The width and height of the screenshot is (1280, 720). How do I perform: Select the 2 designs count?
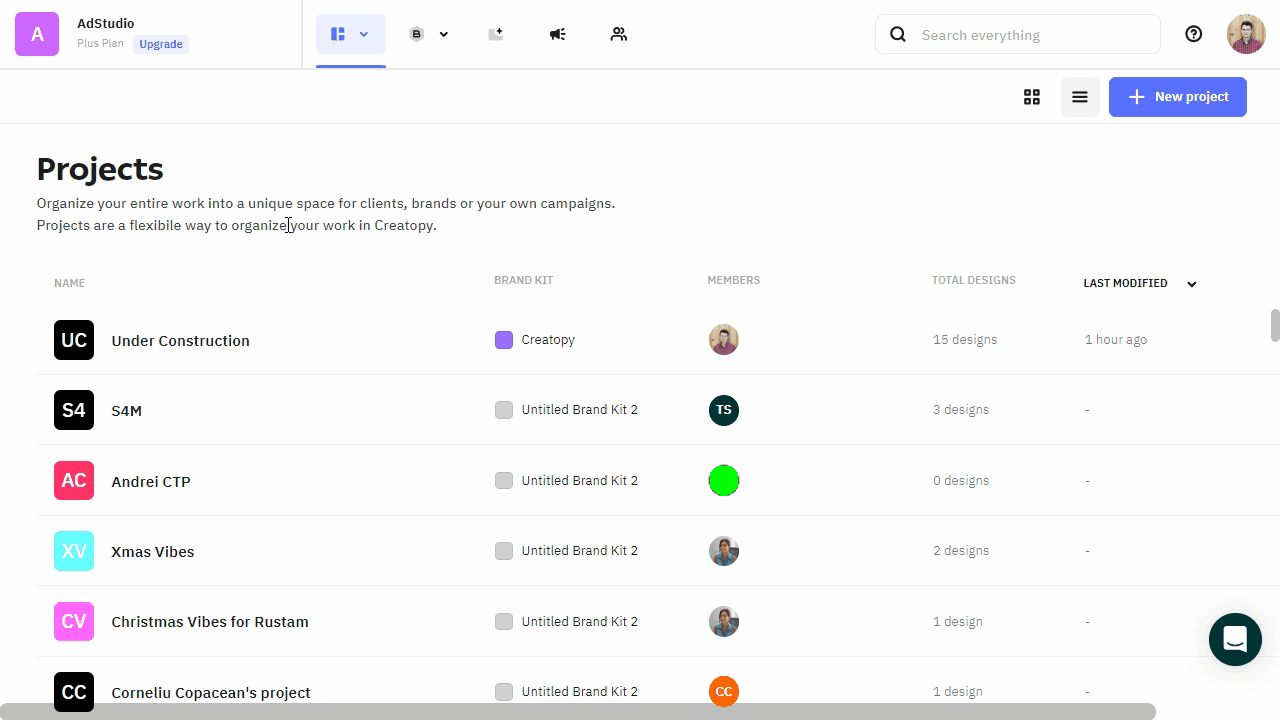click(x=961, y=551)
